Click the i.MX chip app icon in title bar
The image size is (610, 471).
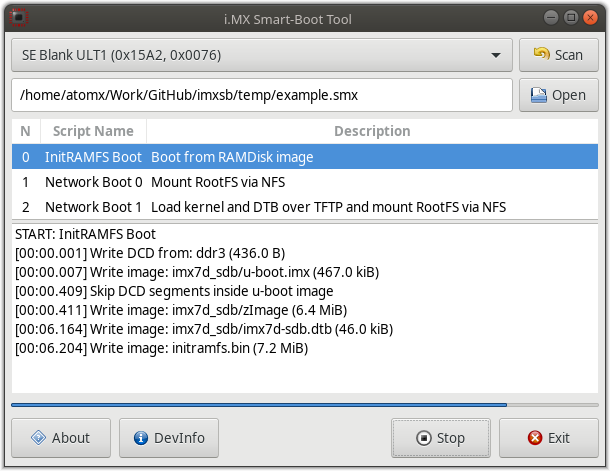pyautogui.click(x=19, y=18)
